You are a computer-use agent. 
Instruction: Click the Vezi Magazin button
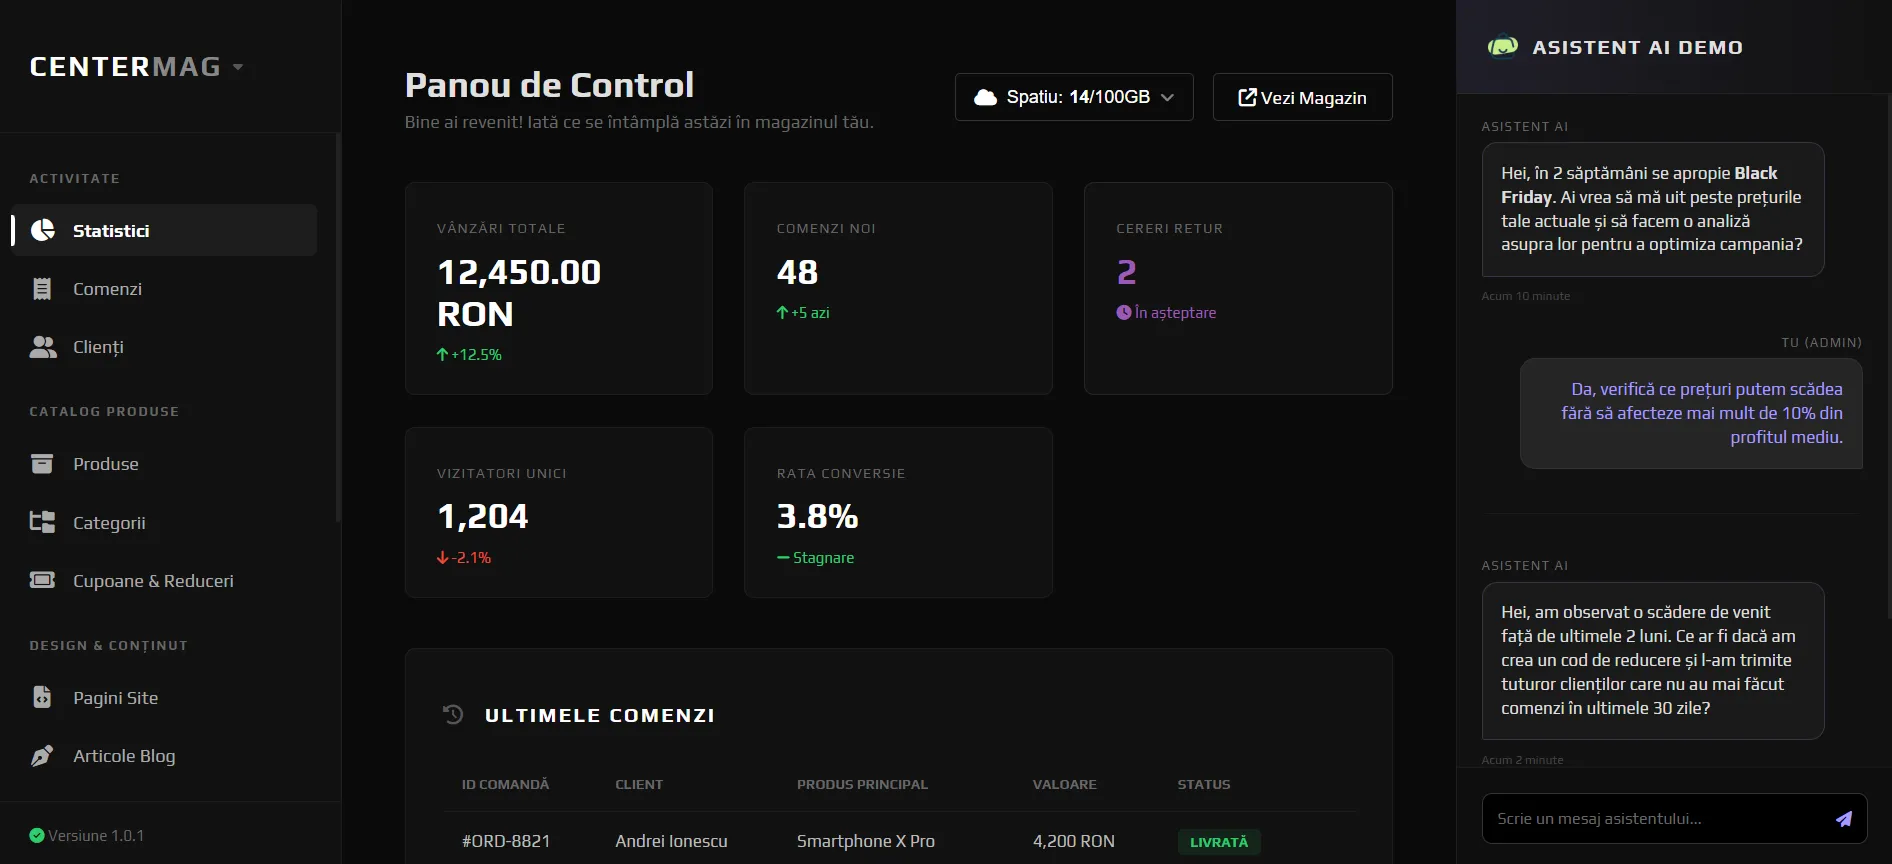point(1302,97)
